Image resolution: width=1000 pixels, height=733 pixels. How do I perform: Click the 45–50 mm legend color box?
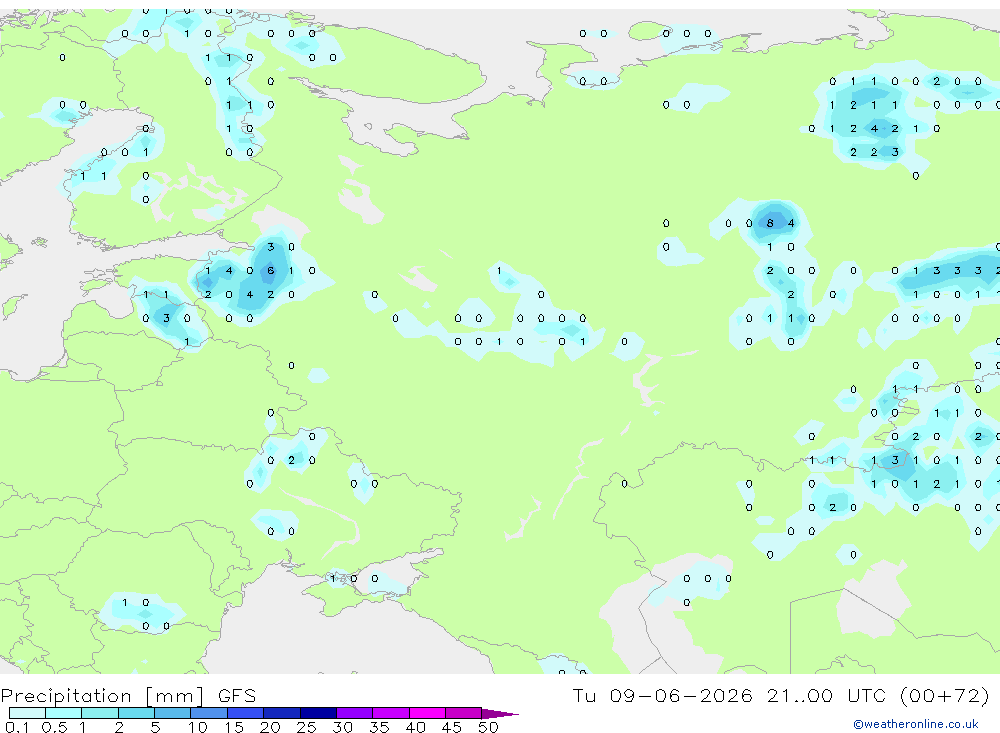(464, 713)
